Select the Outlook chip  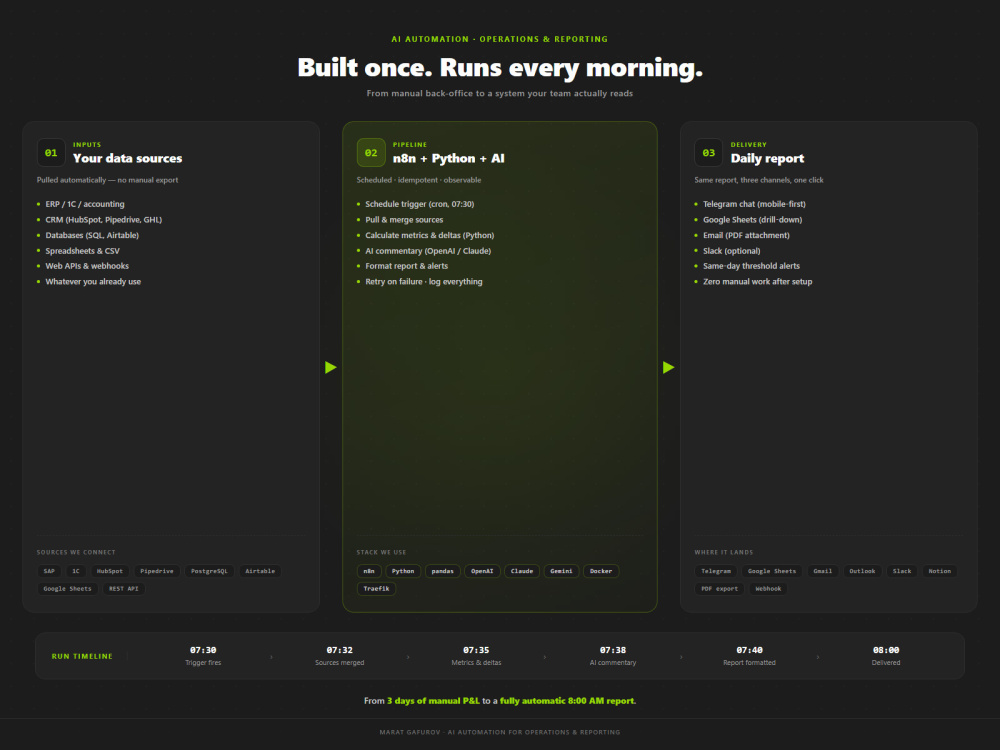click(x=862, y=571)
